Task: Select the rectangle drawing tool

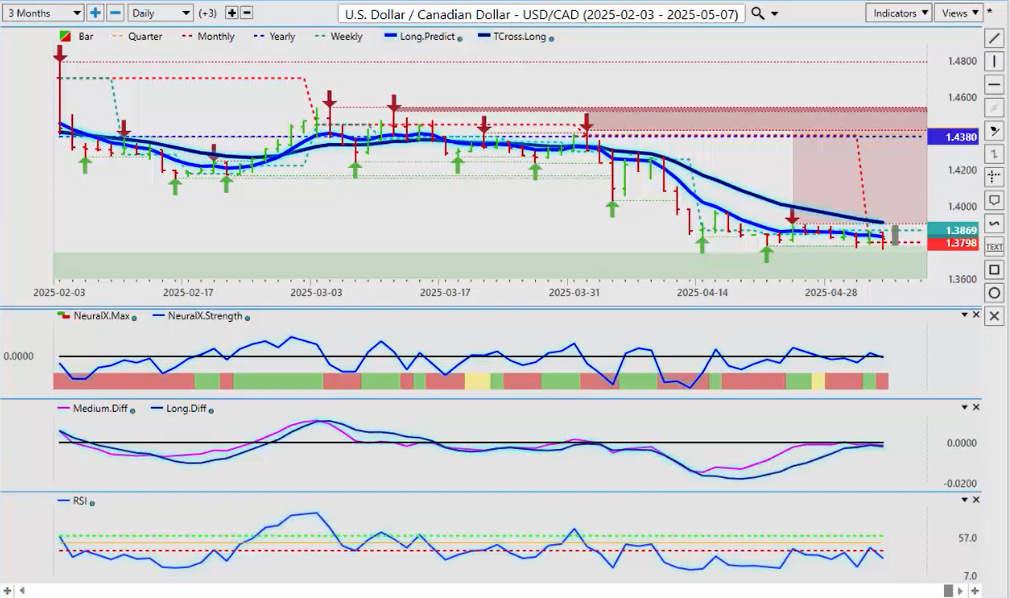Action: pos(994,270)
